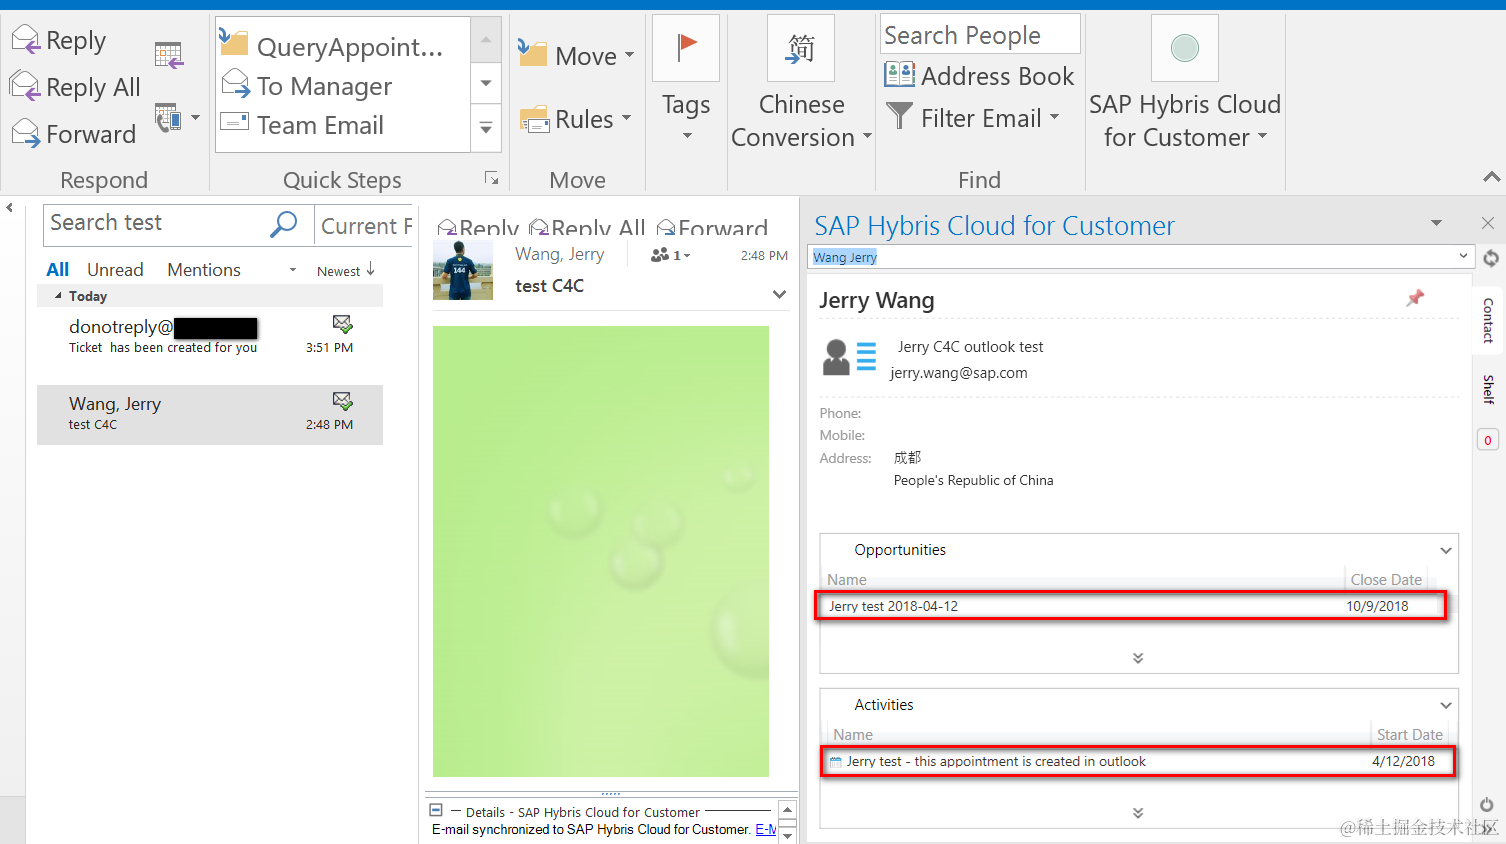1506x844 pixels.
Task: Open the Jerry test appointment created in outlook
Action: tap(1137, 761)
